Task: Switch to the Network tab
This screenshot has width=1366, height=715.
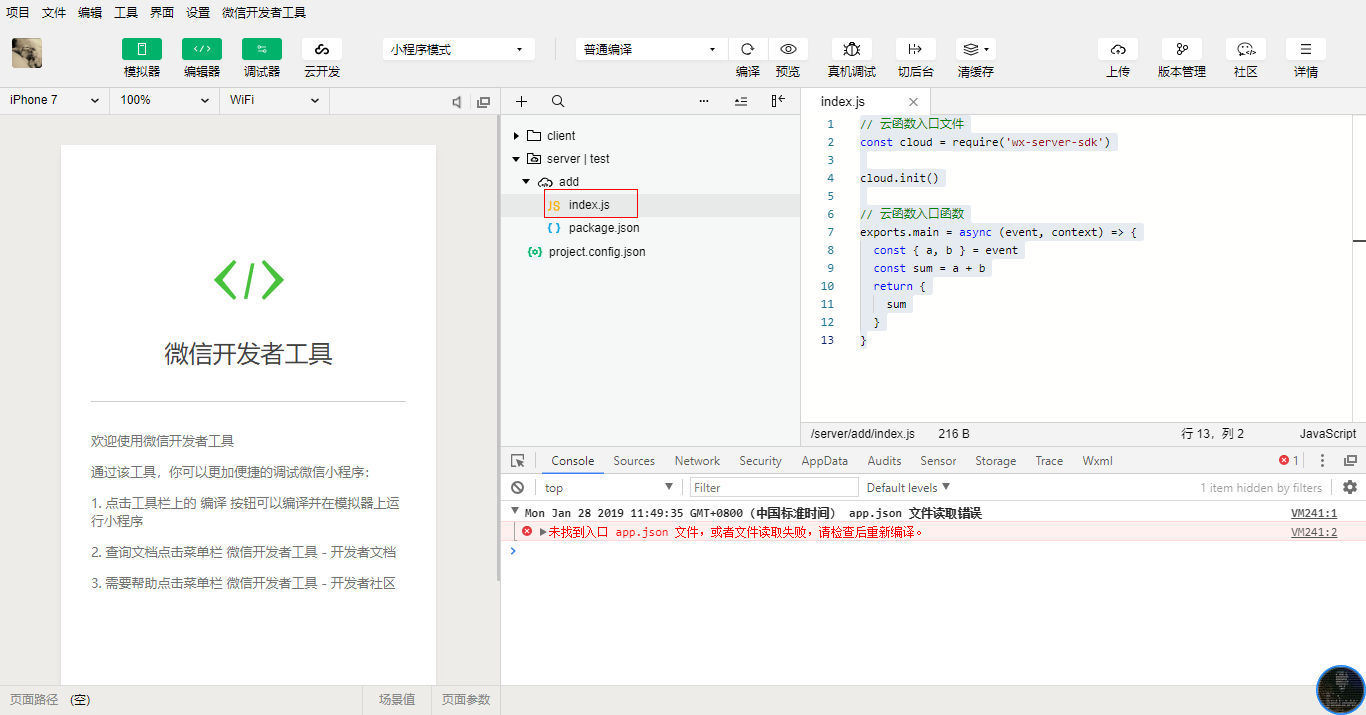Action: pos(697,461)
